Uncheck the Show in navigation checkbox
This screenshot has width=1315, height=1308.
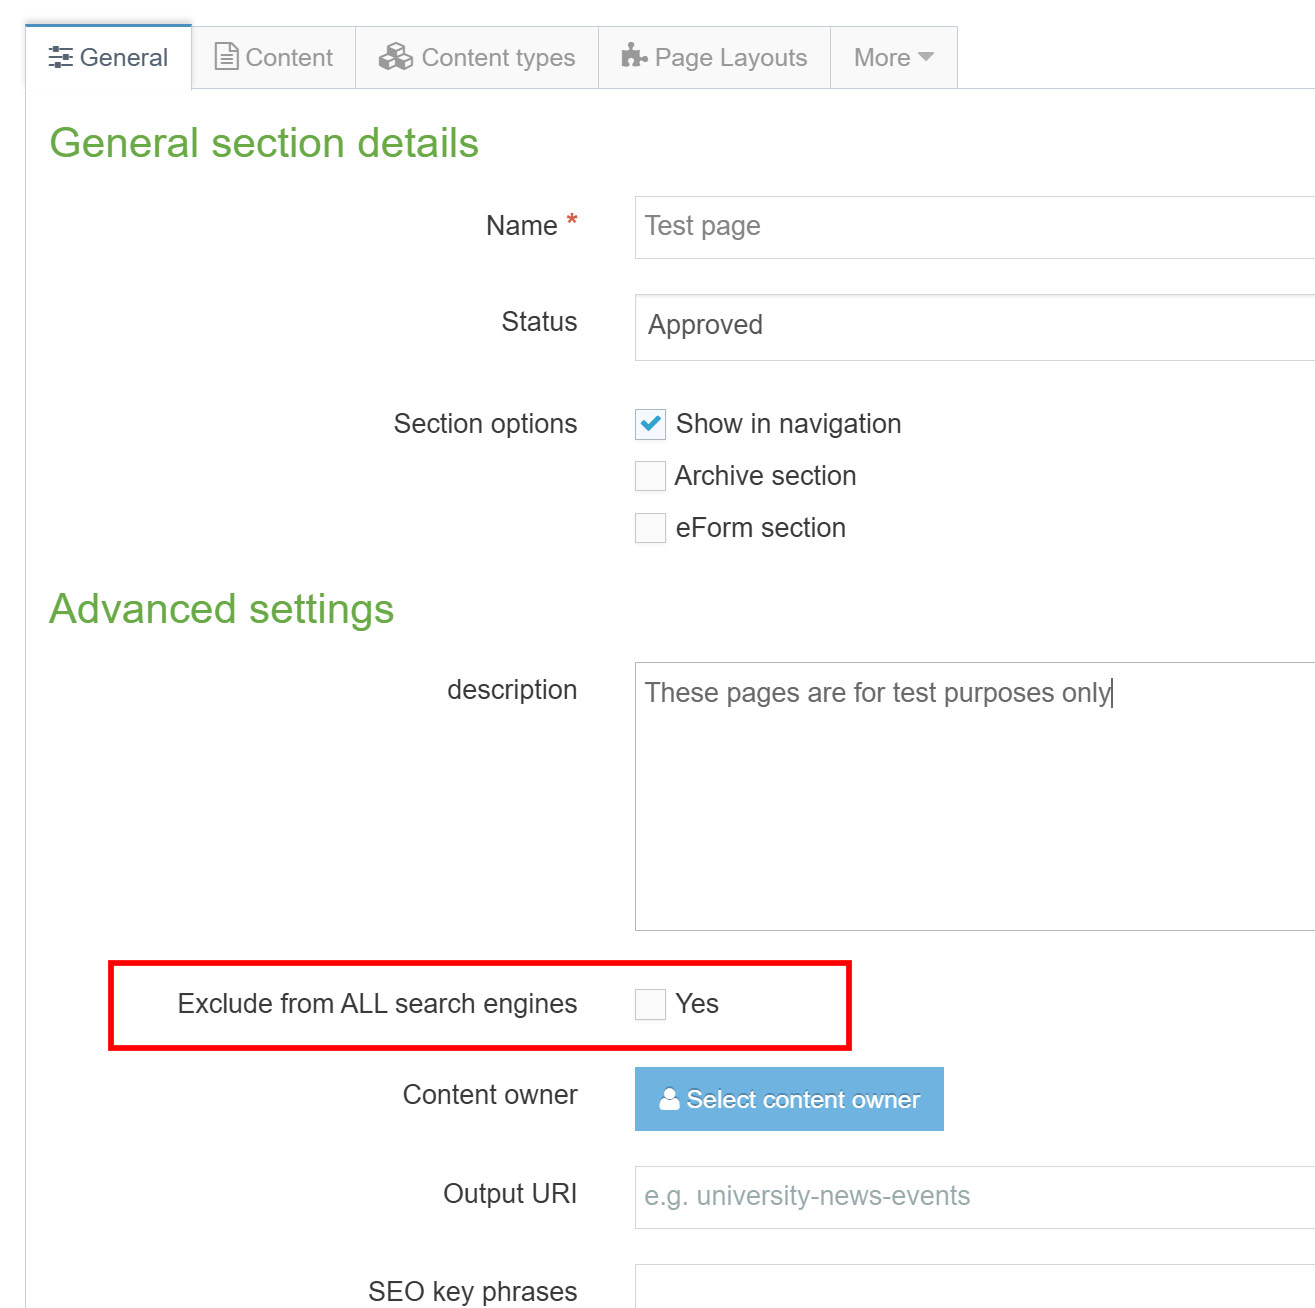coord(650,425)
